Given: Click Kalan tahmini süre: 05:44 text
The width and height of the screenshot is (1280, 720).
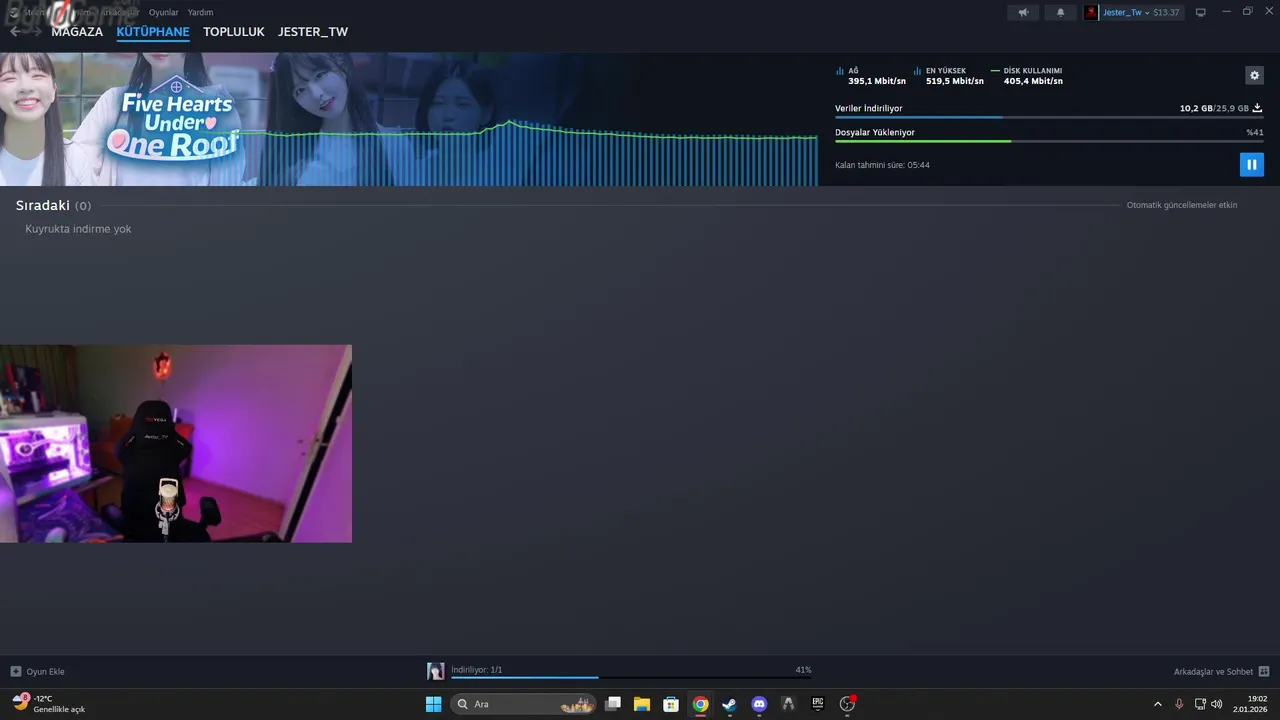Looking at the screenshot, I should coord(882,165).
